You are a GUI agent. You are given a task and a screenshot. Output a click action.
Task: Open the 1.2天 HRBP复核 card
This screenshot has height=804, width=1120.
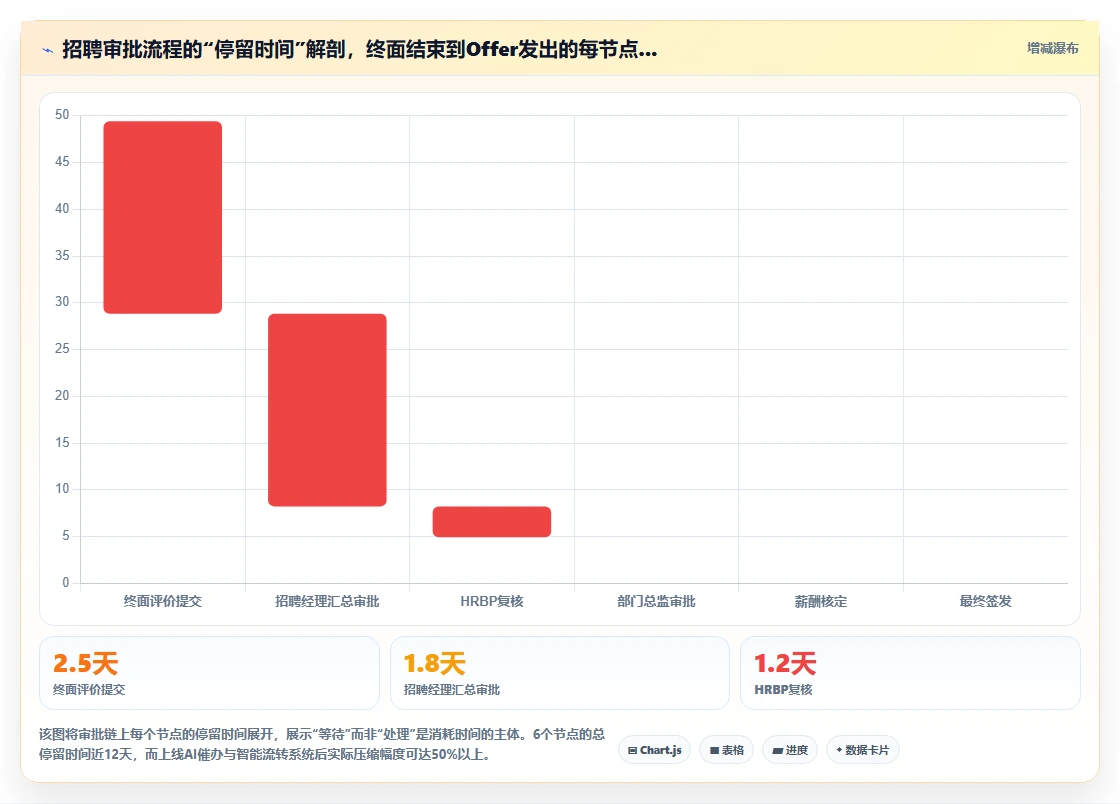[x=911, y=673]
